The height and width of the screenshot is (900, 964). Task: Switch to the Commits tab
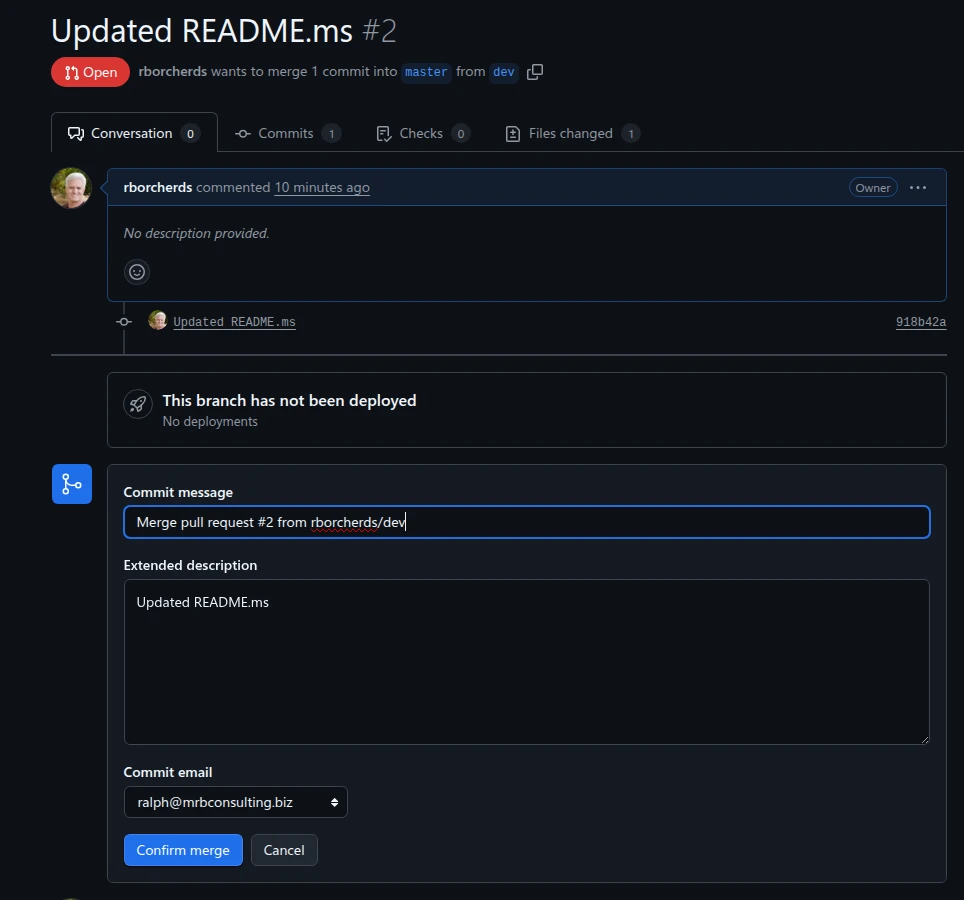pos(288,133)
